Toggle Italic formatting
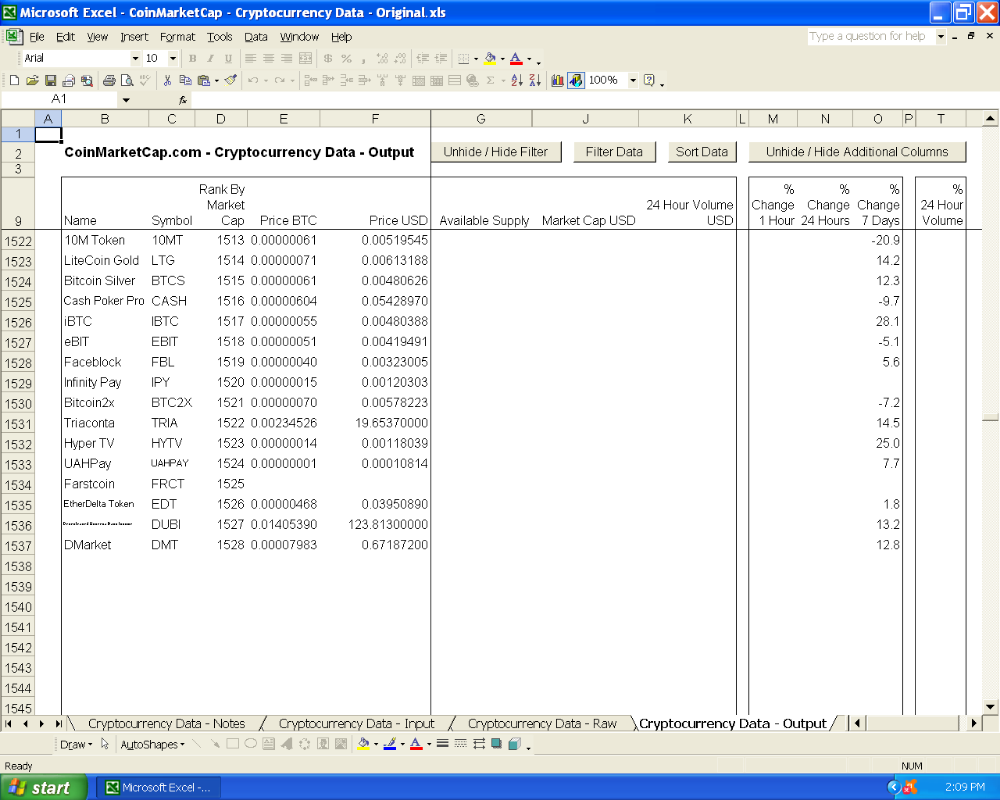The width and height of the screenshot is (1000, 800). 210,59
